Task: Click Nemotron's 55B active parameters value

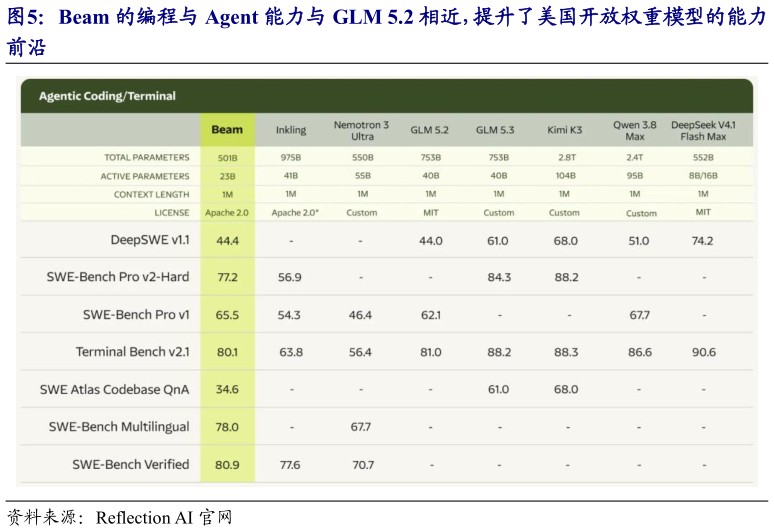Action: point(363,176)
